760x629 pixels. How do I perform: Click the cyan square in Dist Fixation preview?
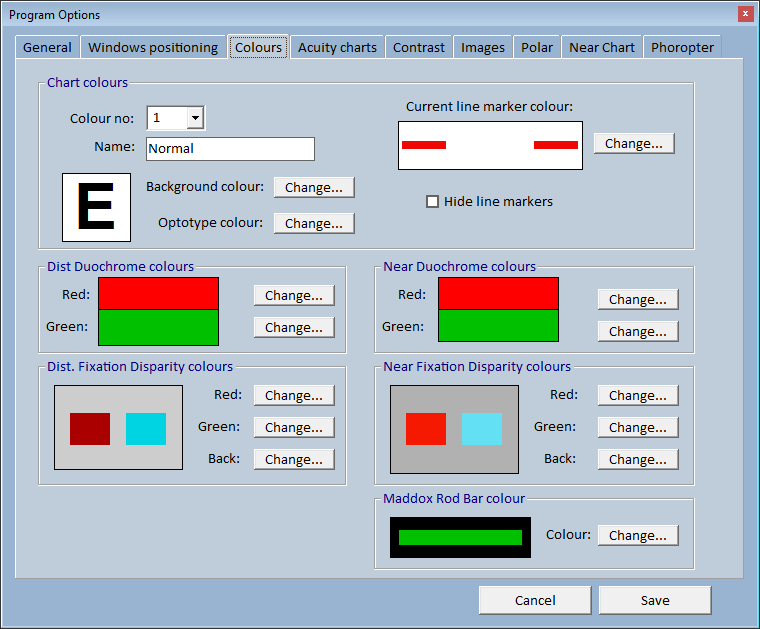[146, 429]
